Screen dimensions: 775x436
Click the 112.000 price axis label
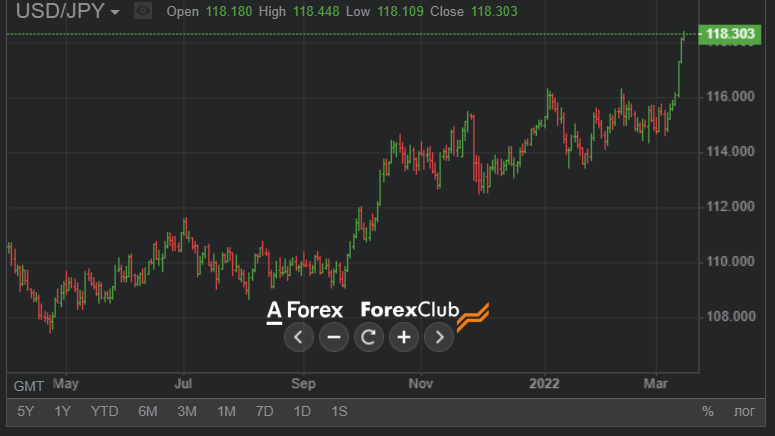click(731, 206)
